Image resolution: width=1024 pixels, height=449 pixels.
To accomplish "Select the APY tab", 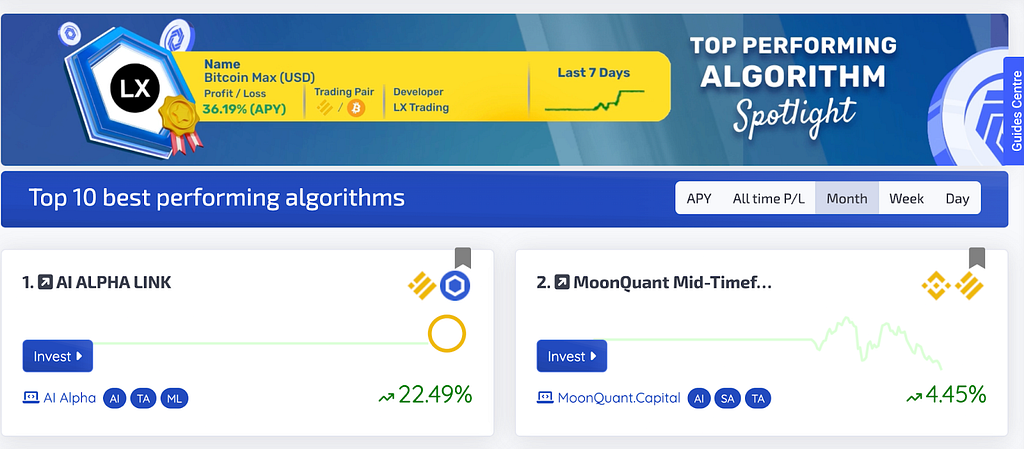I will click(699, 198).
